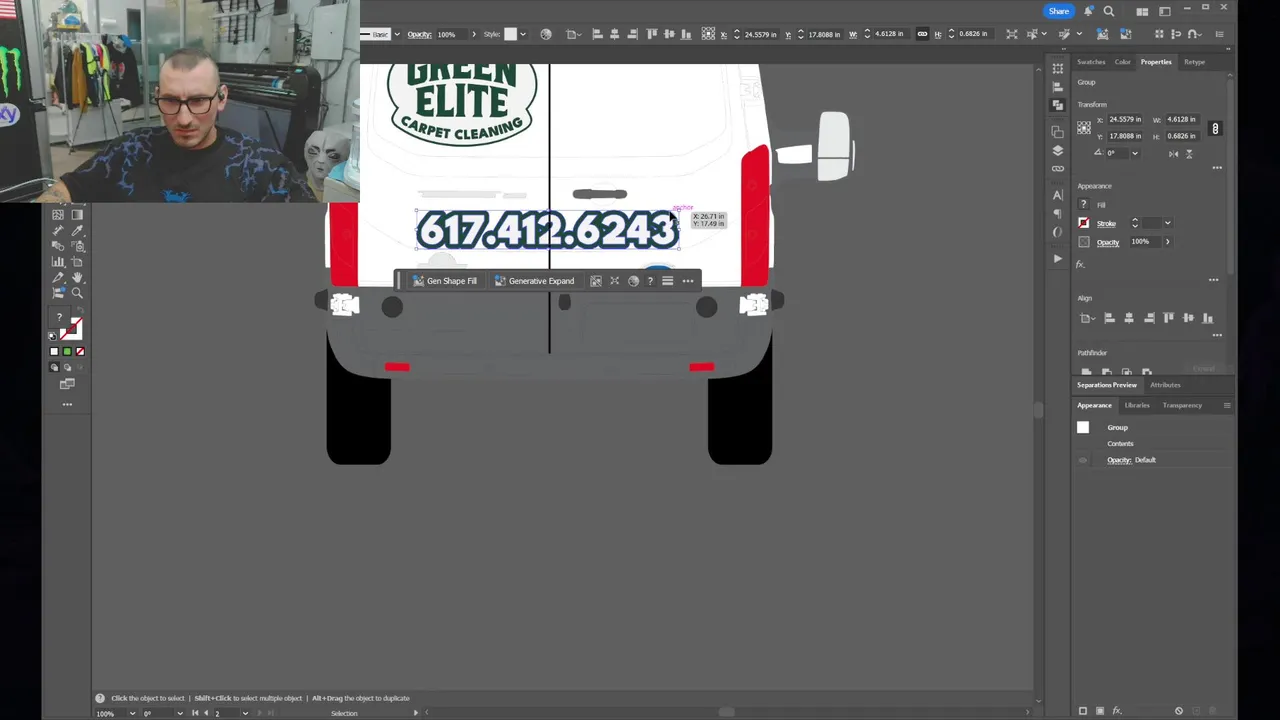Open the Stroke weight dropdown in Appearance

click(x=1168, y=223)
